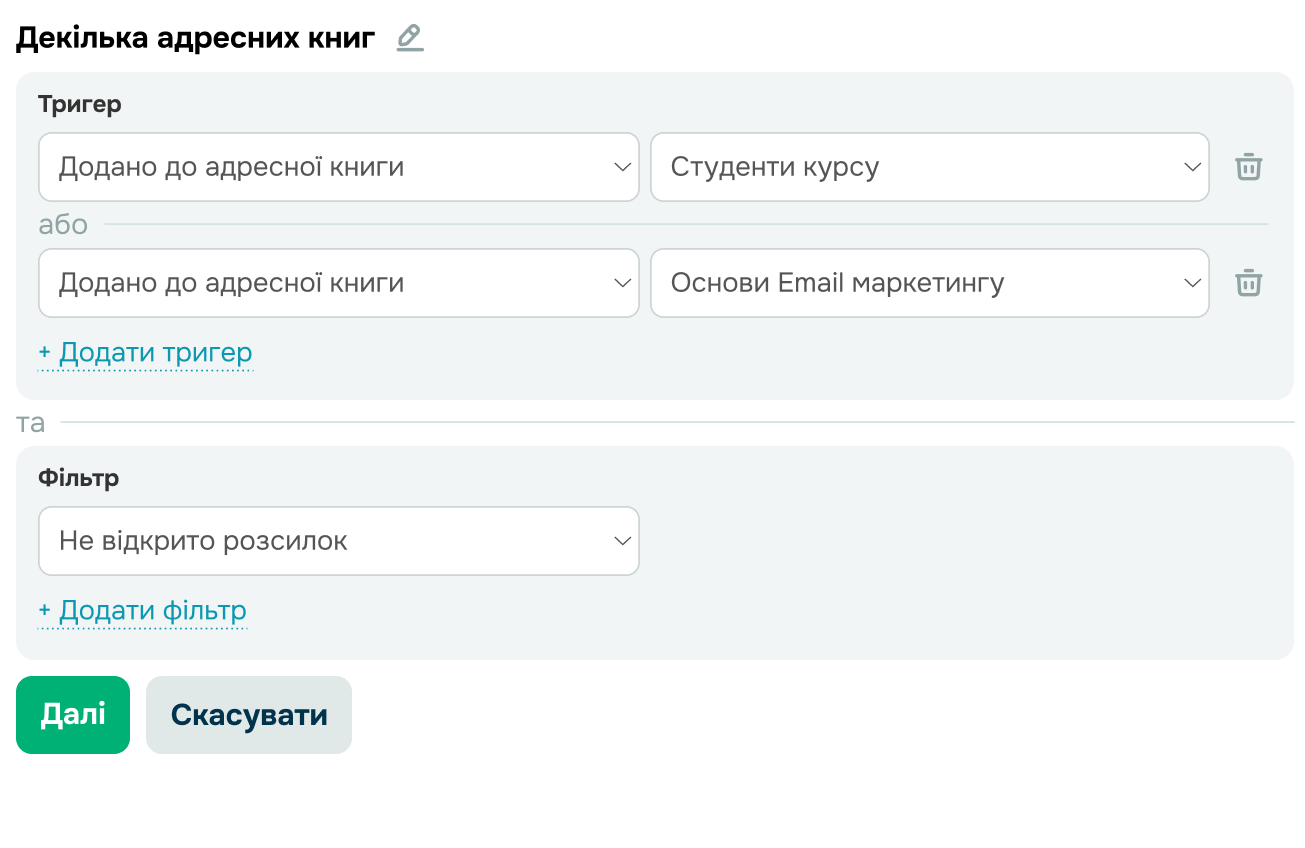Click the або separator label between triggers

pos(63,225)
